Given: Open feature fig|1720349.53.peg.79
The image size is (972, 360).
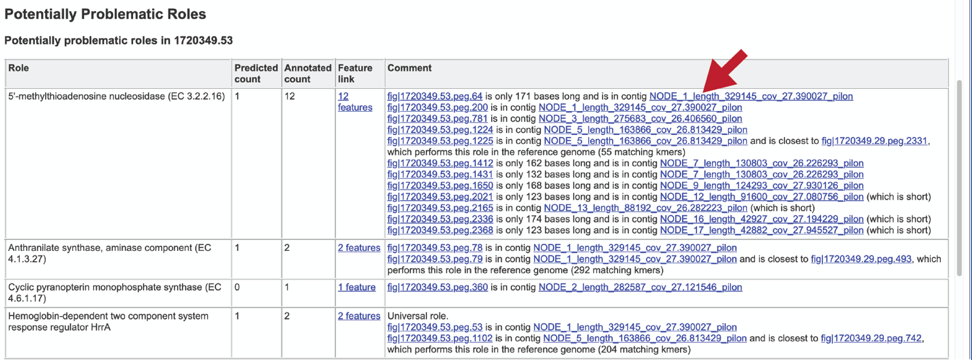Looking at the screenshot, I should [435, 259].
